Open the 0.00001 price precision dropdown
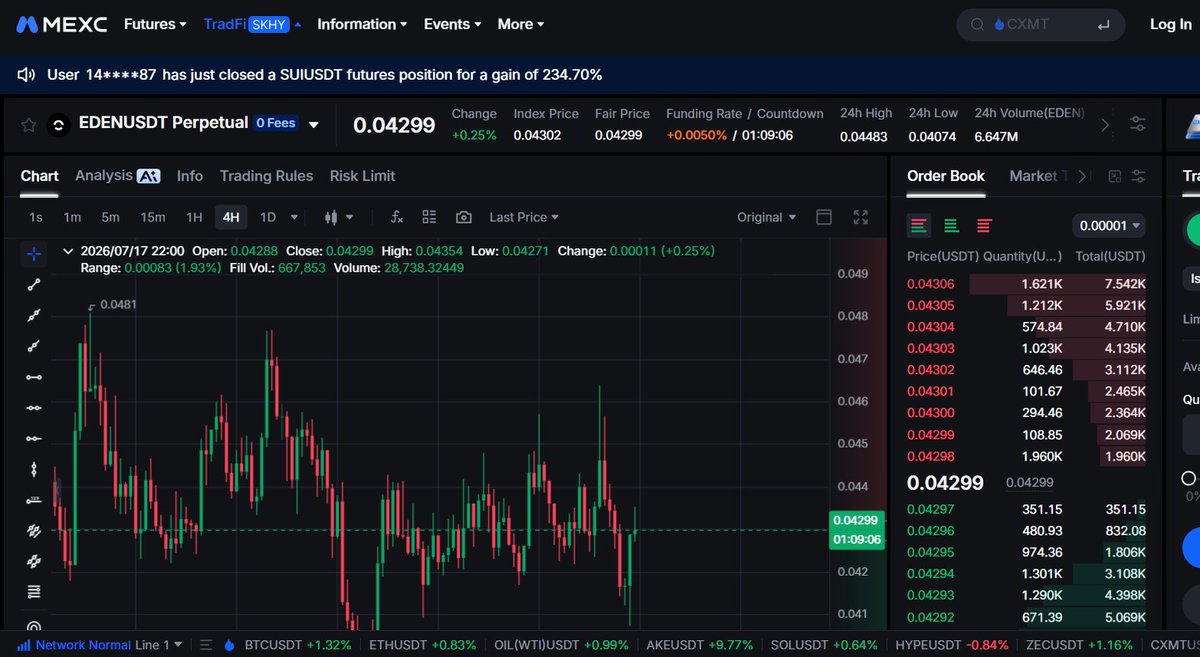This screenshot has width=1200, height=657. [1109, 226]
